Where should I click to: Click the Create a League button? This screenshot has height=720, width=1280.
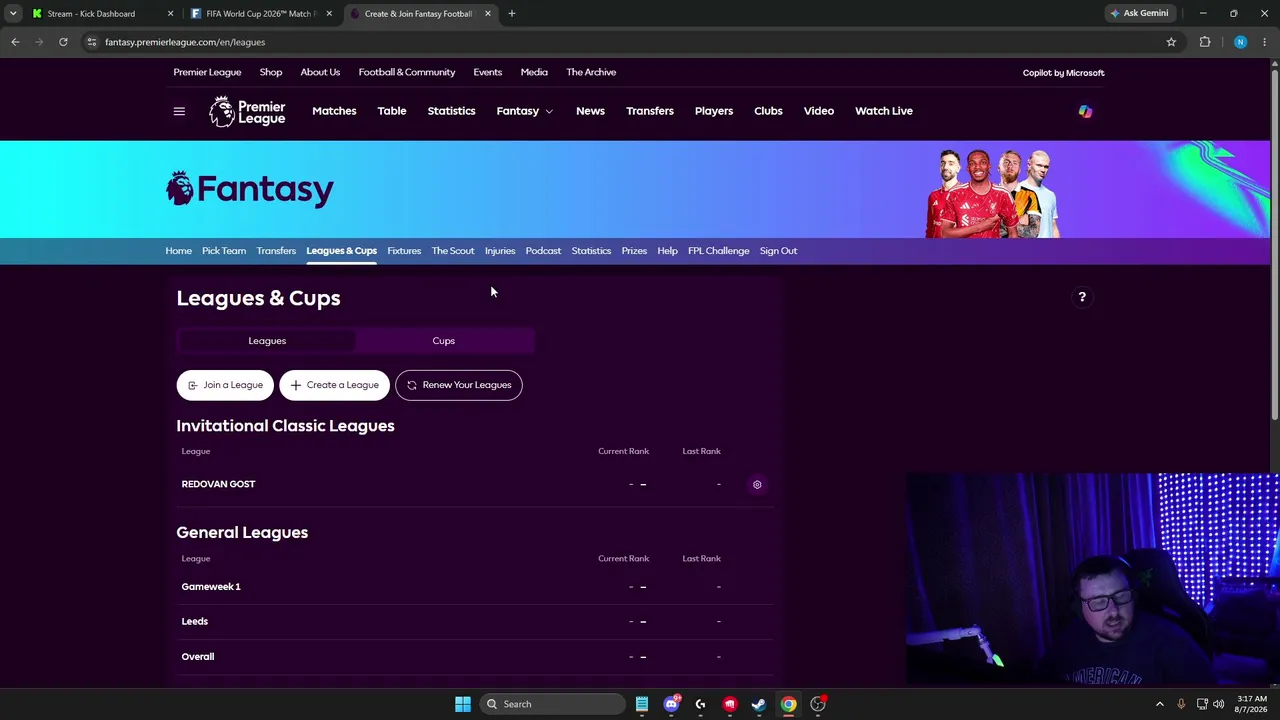point(335,385)
